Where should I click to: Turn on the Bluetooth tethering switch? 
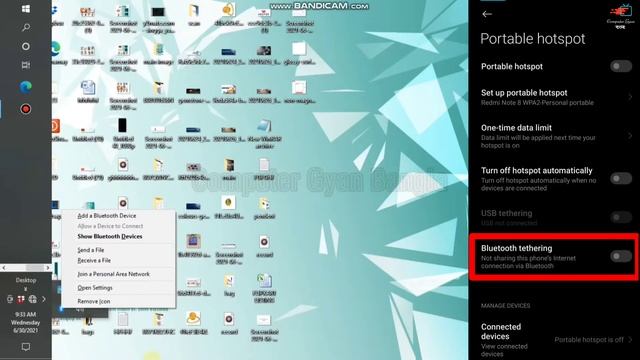(x=621, y=256)
